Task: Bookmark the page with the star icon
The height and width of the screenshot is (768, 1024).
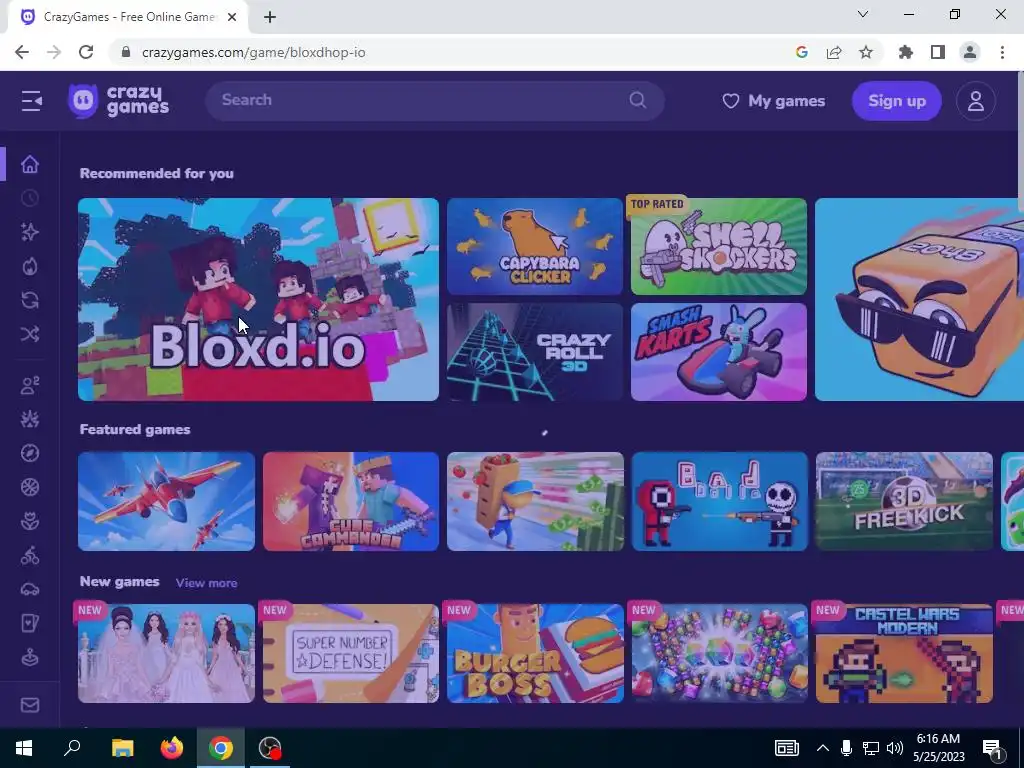Action: 866,52
